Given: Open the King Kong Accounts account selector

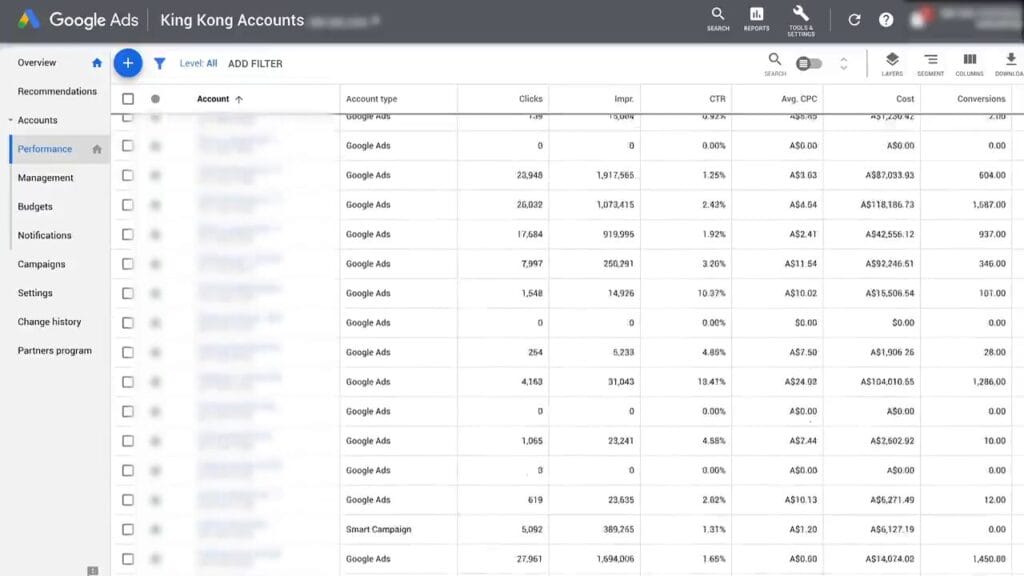Looking at the screenshot, I should (232, 20).
